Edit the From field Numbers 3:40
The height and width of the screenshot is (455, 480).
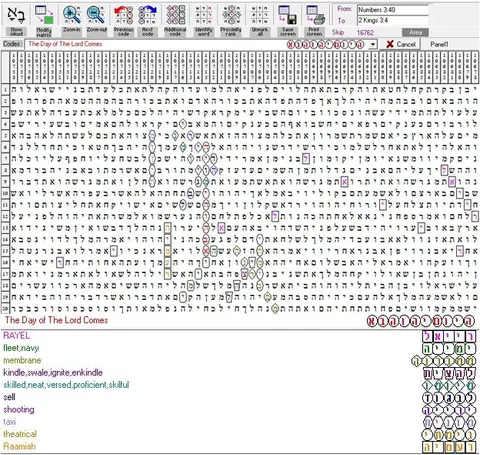[393, 10]
